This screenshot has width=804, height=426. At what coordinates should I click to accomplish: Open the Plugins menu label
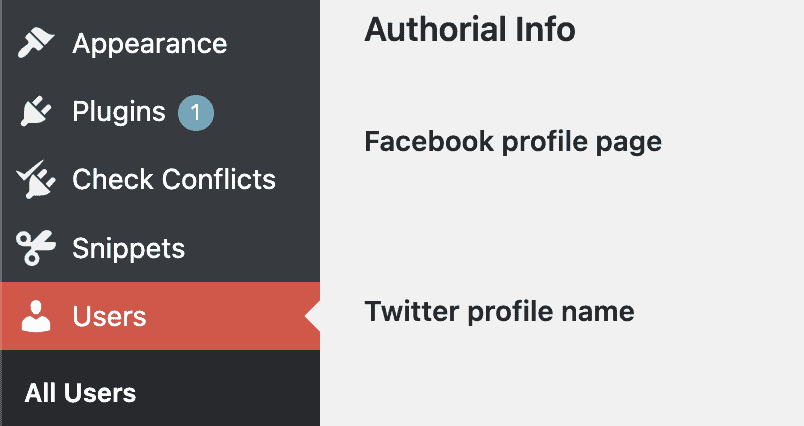tap(119, 112)
